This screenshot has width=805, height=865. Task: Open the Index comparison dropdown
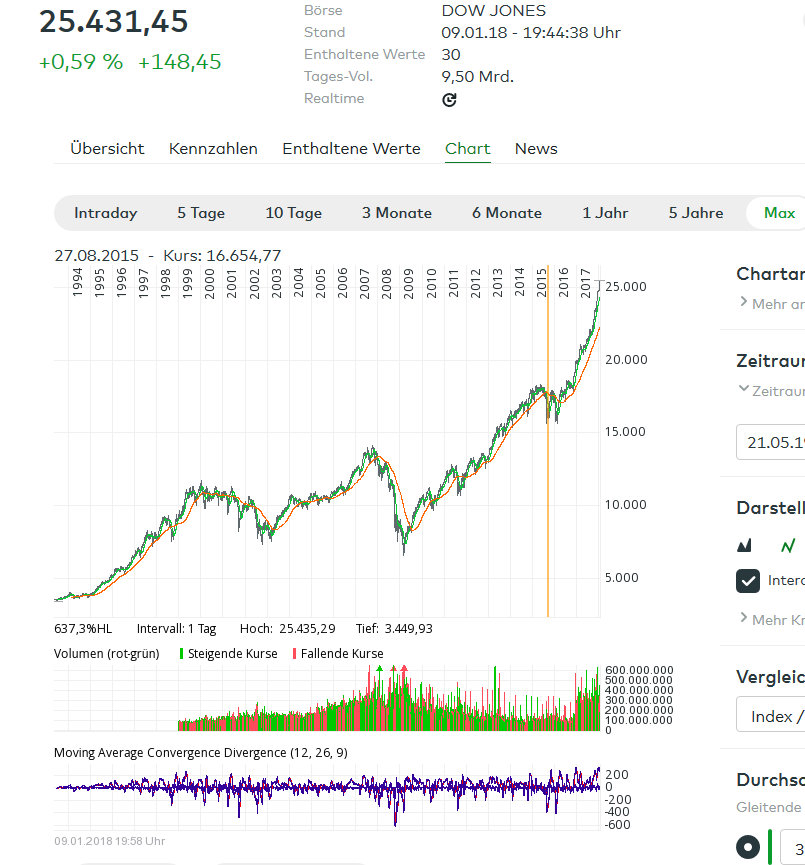pyautogui.click(x=772, y=716)
